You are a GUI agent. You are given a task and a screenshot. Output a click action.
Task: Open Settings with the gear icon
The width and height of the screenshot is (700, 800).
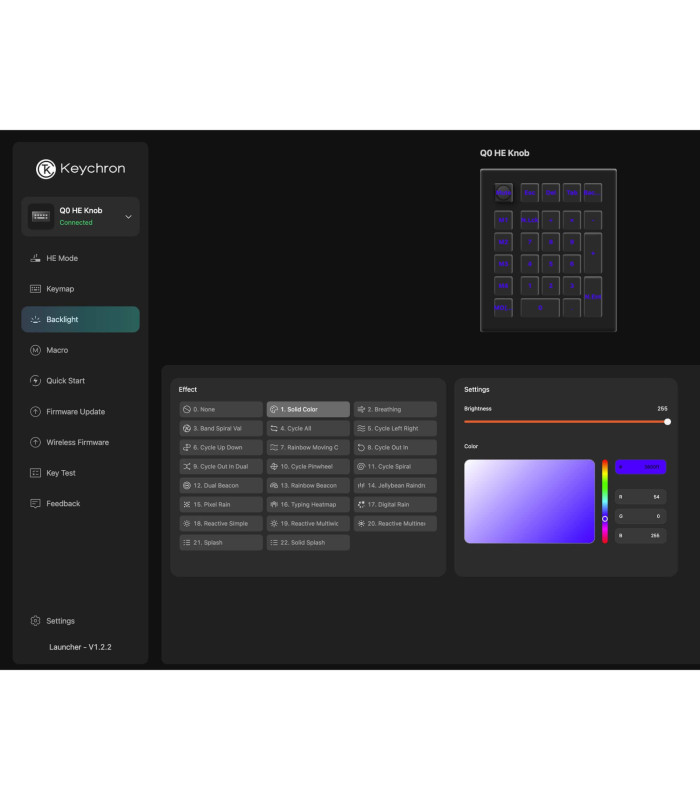pyautogui.click(x=36, y=621)
